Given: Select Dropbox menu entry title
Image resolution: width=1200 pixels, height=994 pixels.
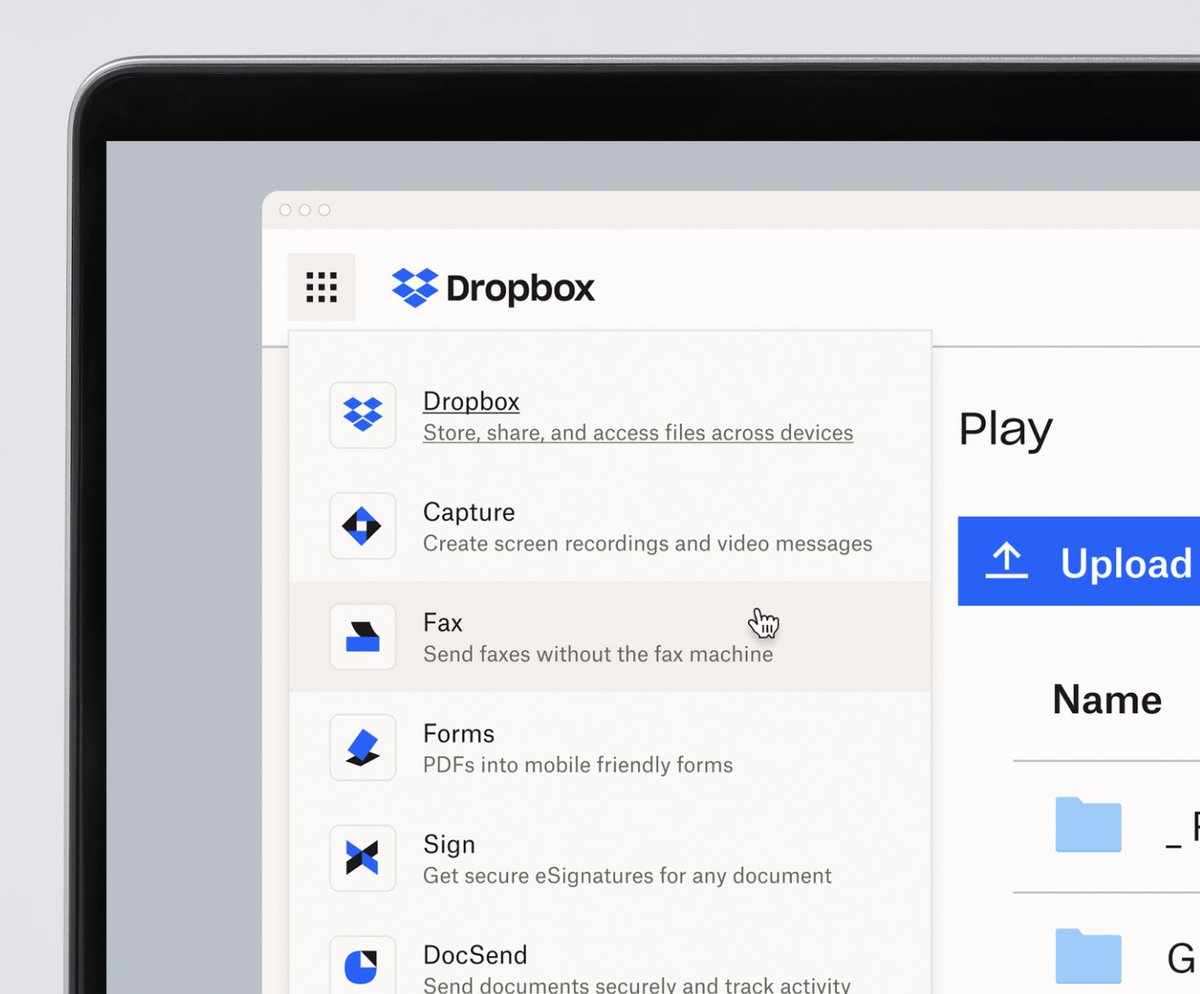Looking at the screenshot, I should [x=471, y=401].
